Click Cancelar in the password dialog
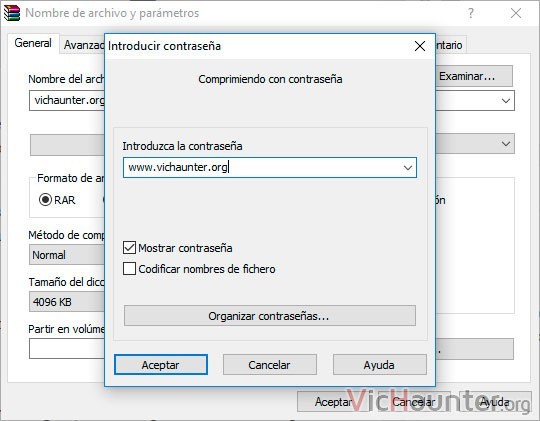Image resolution: width=540 pixels, height=421 pixels. pyautogui.click(x=270, y=364)
